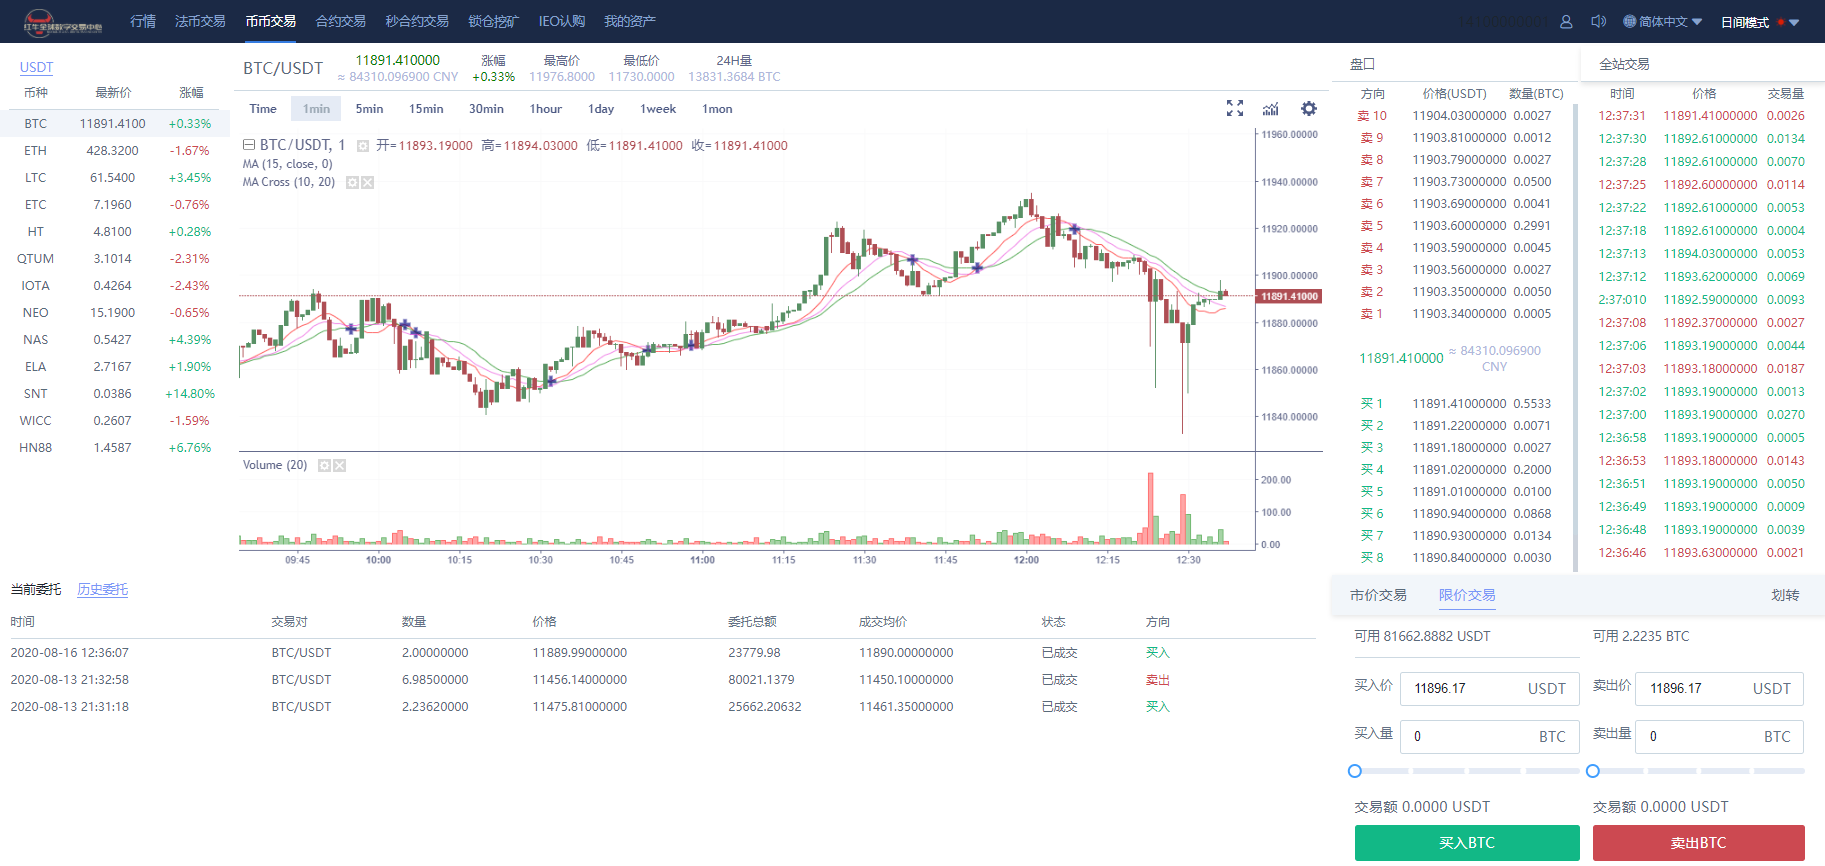1825x866 pixels.
Task: Focus the 买入价 buy price field
Action: [x=1489, y=688]
